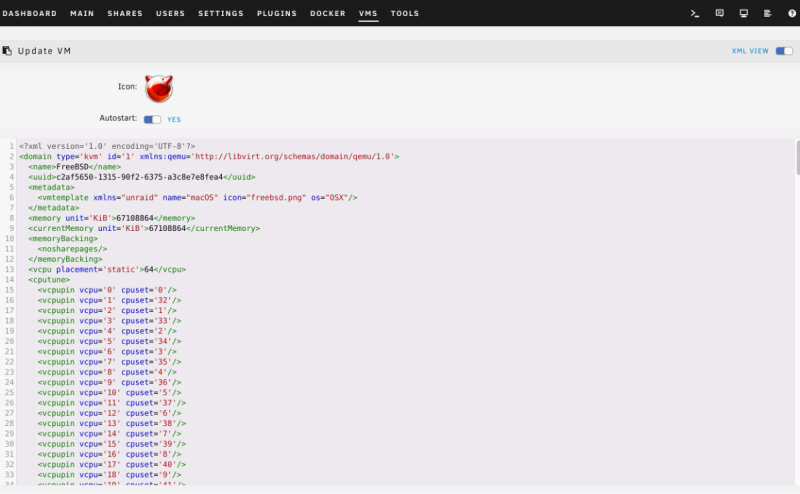Click the Update VM heading text

tap(44, 51)
